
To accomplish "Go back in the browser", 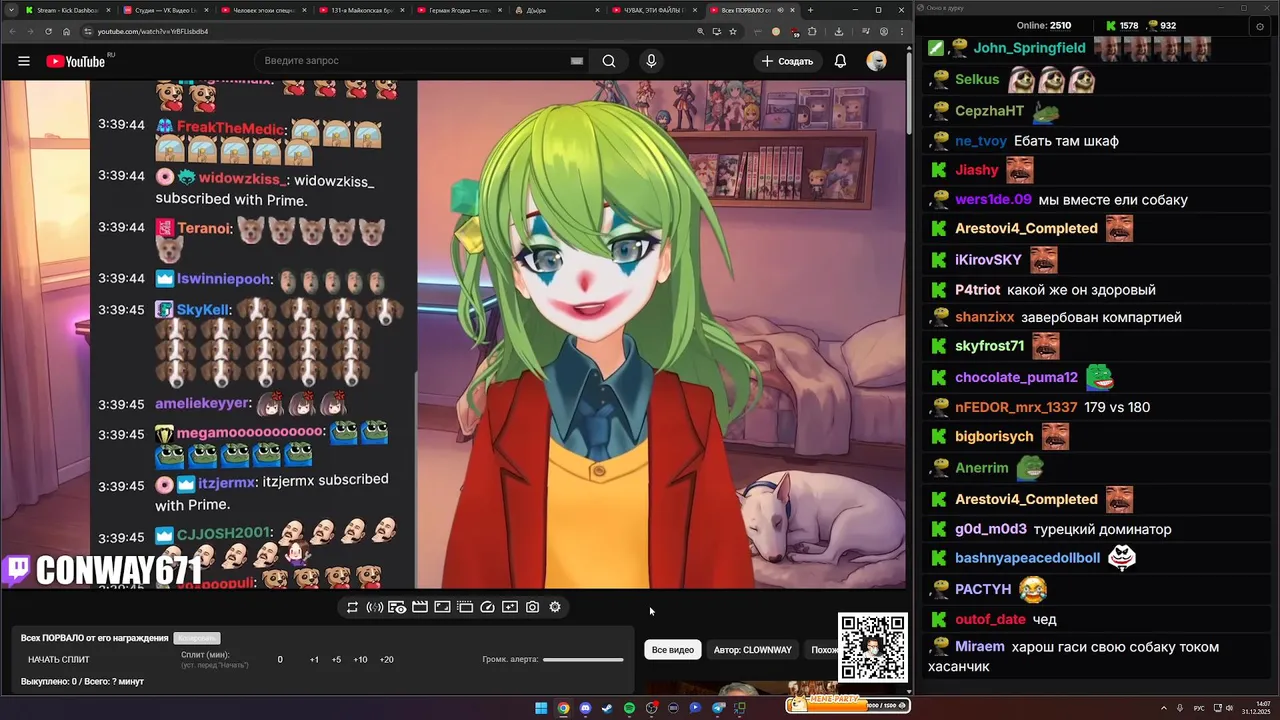I will [x=12, y=31].
